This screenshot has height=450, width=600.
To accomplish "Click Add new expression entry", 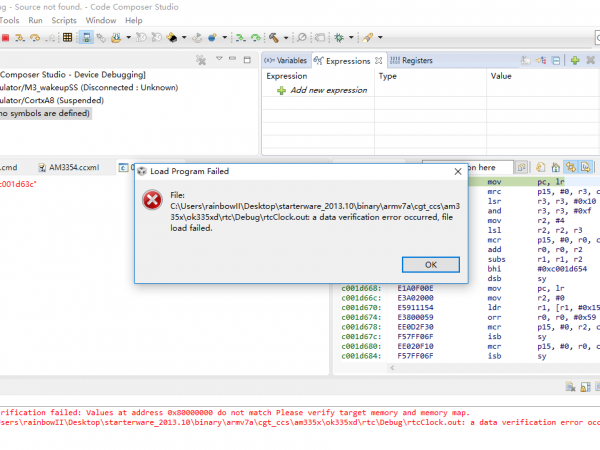I will pyautogui.click(x=327, y=91).
